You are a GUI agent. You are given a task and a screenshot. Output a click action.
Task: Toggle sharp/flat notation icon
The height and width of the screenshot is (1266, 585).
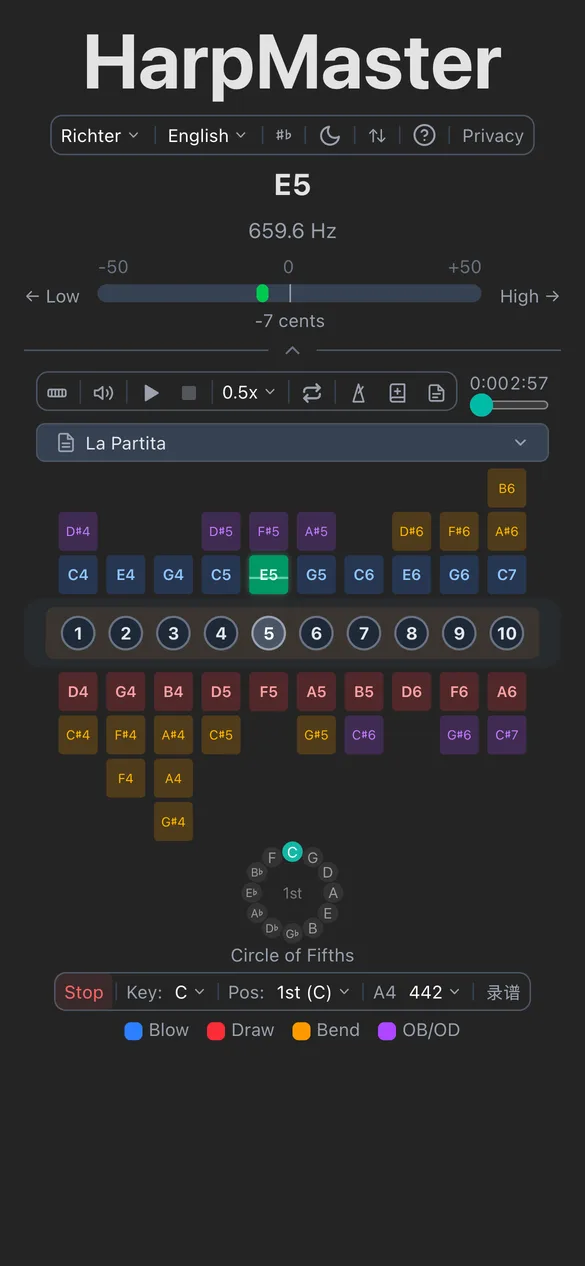pyautogui.click(x=284, y=136)
